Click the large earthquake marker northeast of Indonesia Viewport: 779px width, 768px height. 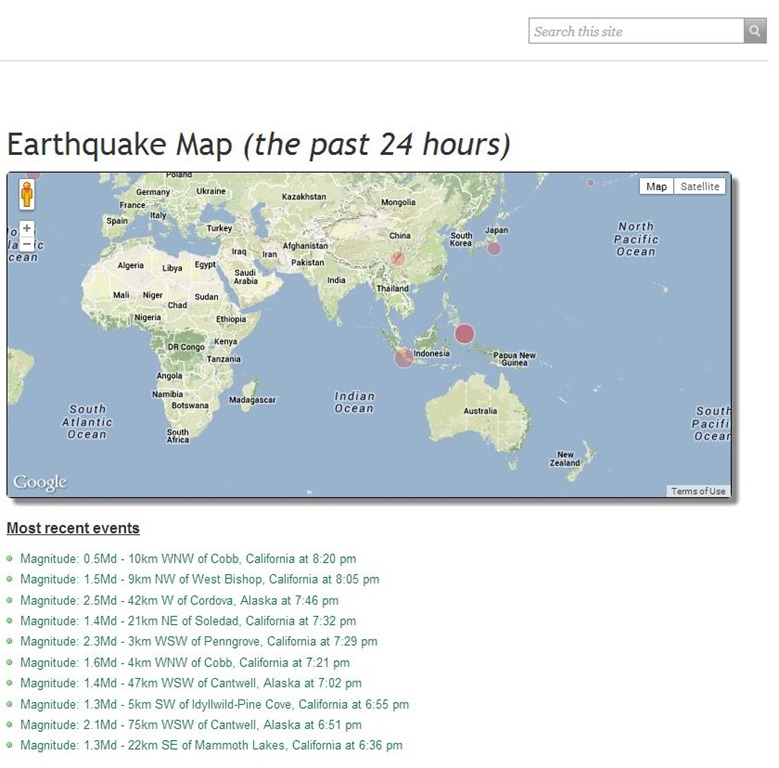464,334
